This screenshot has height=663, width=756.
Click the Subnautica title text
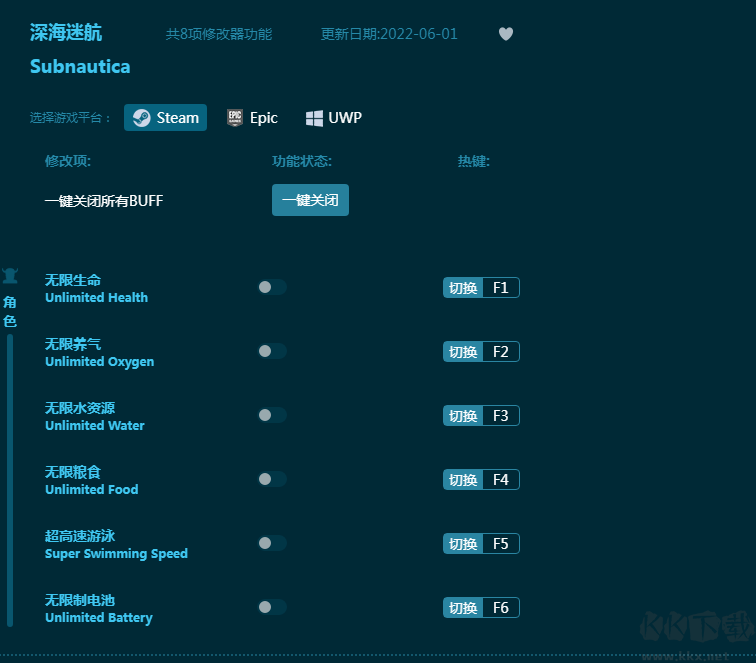[x=80, y=67]
